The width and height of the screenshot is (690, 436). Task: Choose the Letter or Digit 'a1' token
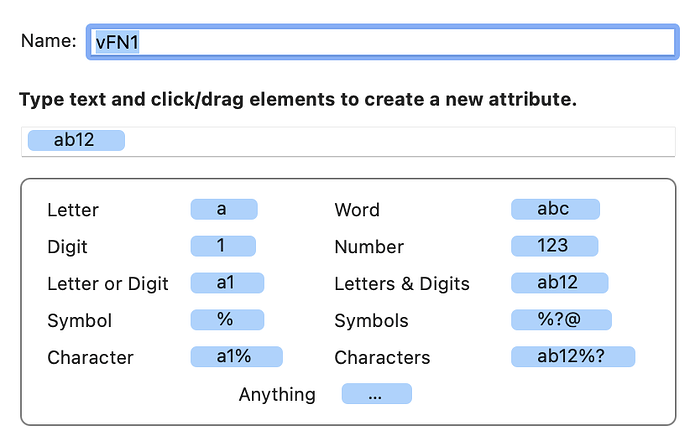[227, 283]
